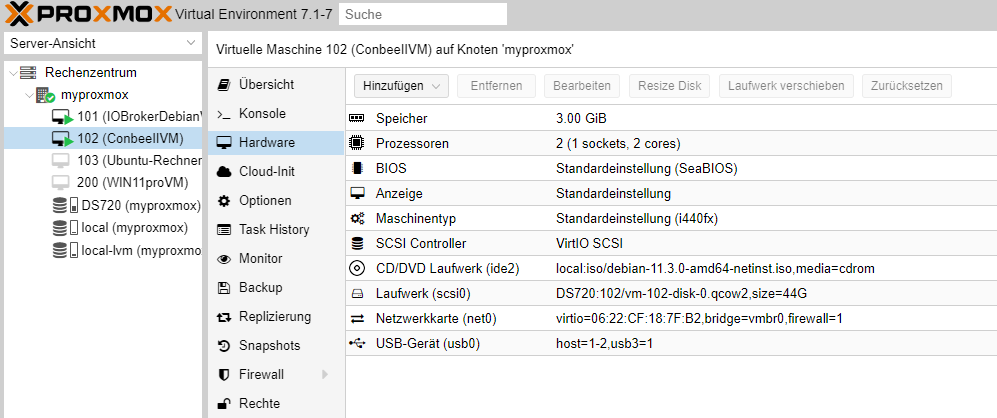This screenshot has height=418, width=997.
Task: Expand the Firewall submenu arrow
Action: coord(326,375)
